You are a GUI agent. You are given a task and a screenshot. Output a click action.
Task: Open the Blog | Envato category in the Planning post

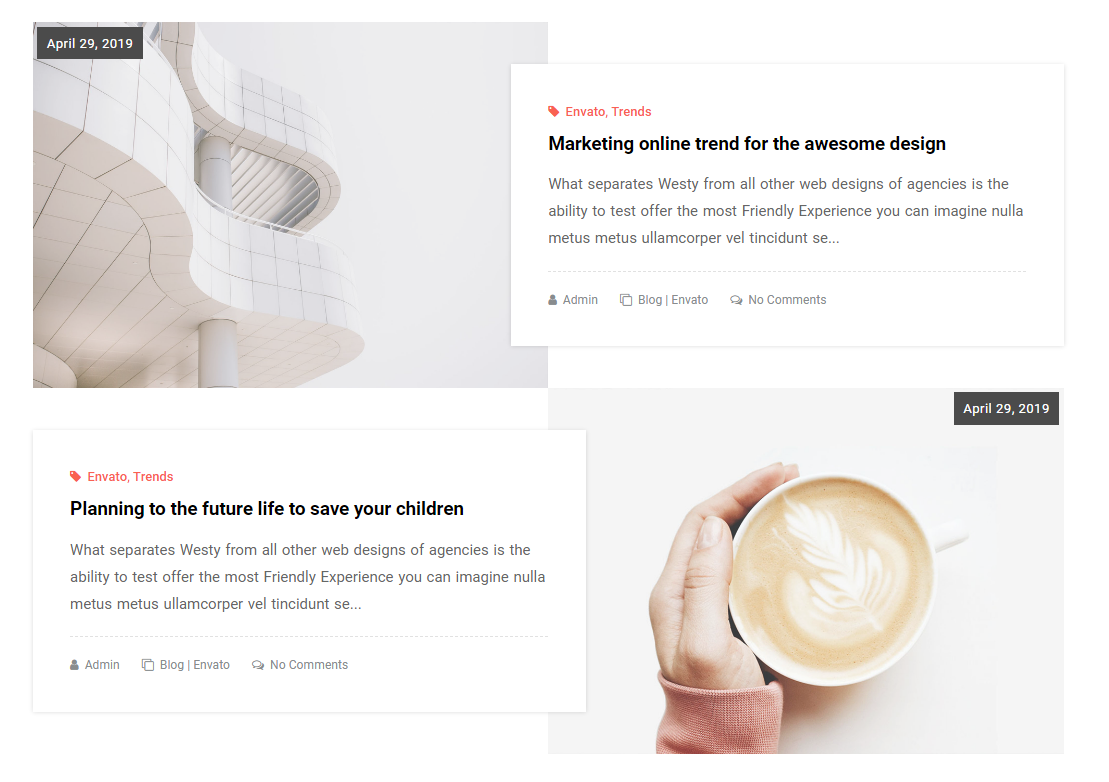pos(194,665)
